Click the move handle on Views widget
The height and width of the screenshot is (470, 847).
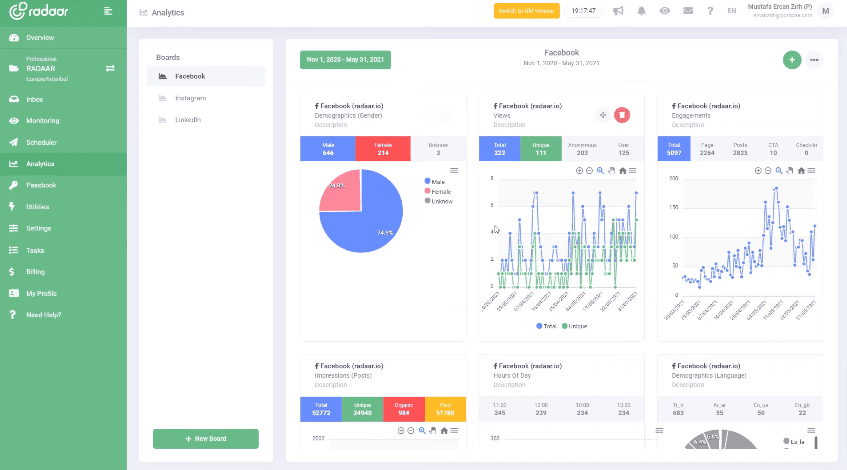click(x=602, y=115)
